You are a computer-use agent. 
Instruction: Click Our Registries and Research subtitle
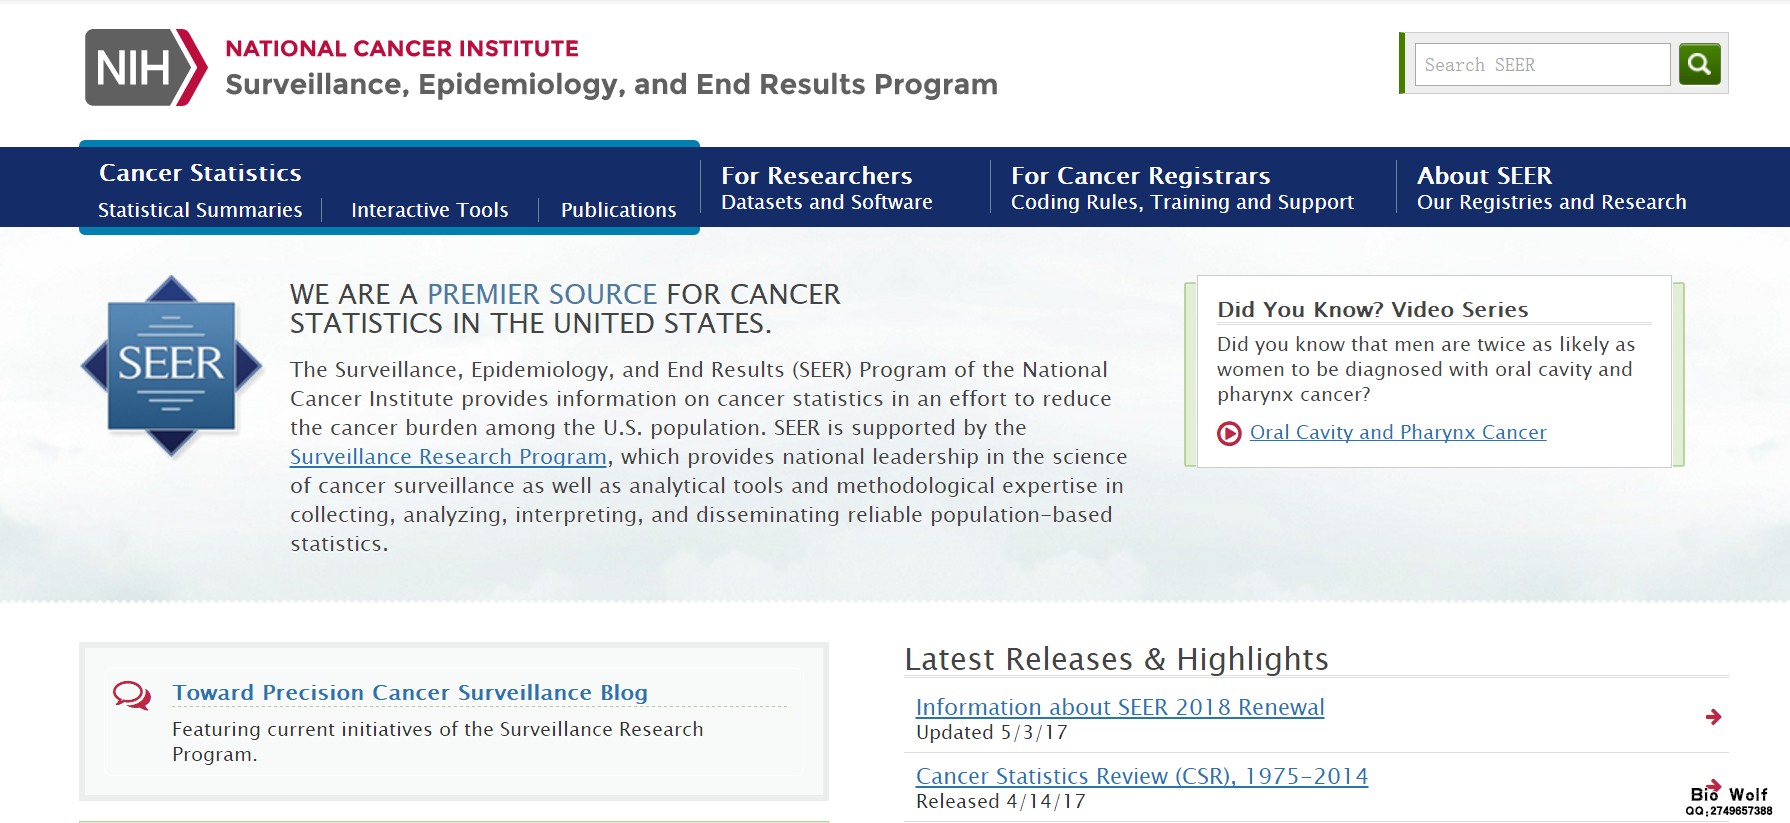click(x=1552, y=202)
